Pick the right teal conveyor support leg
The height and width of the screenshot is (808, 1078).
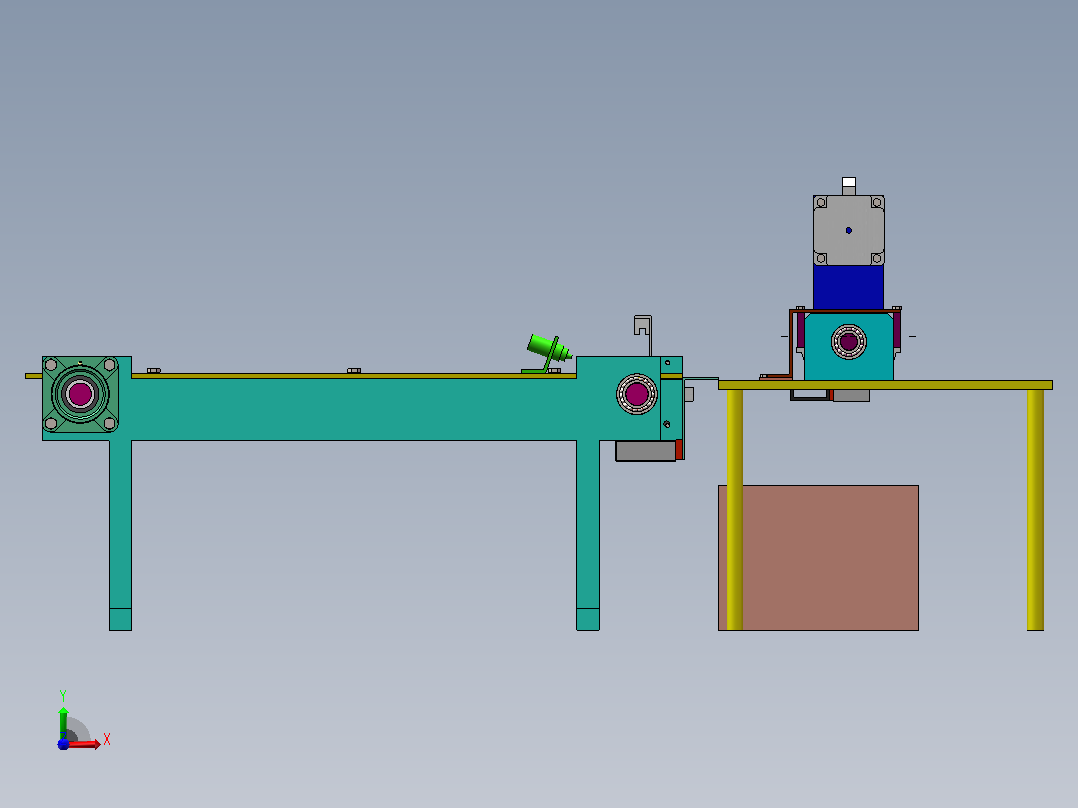(588, 535)
